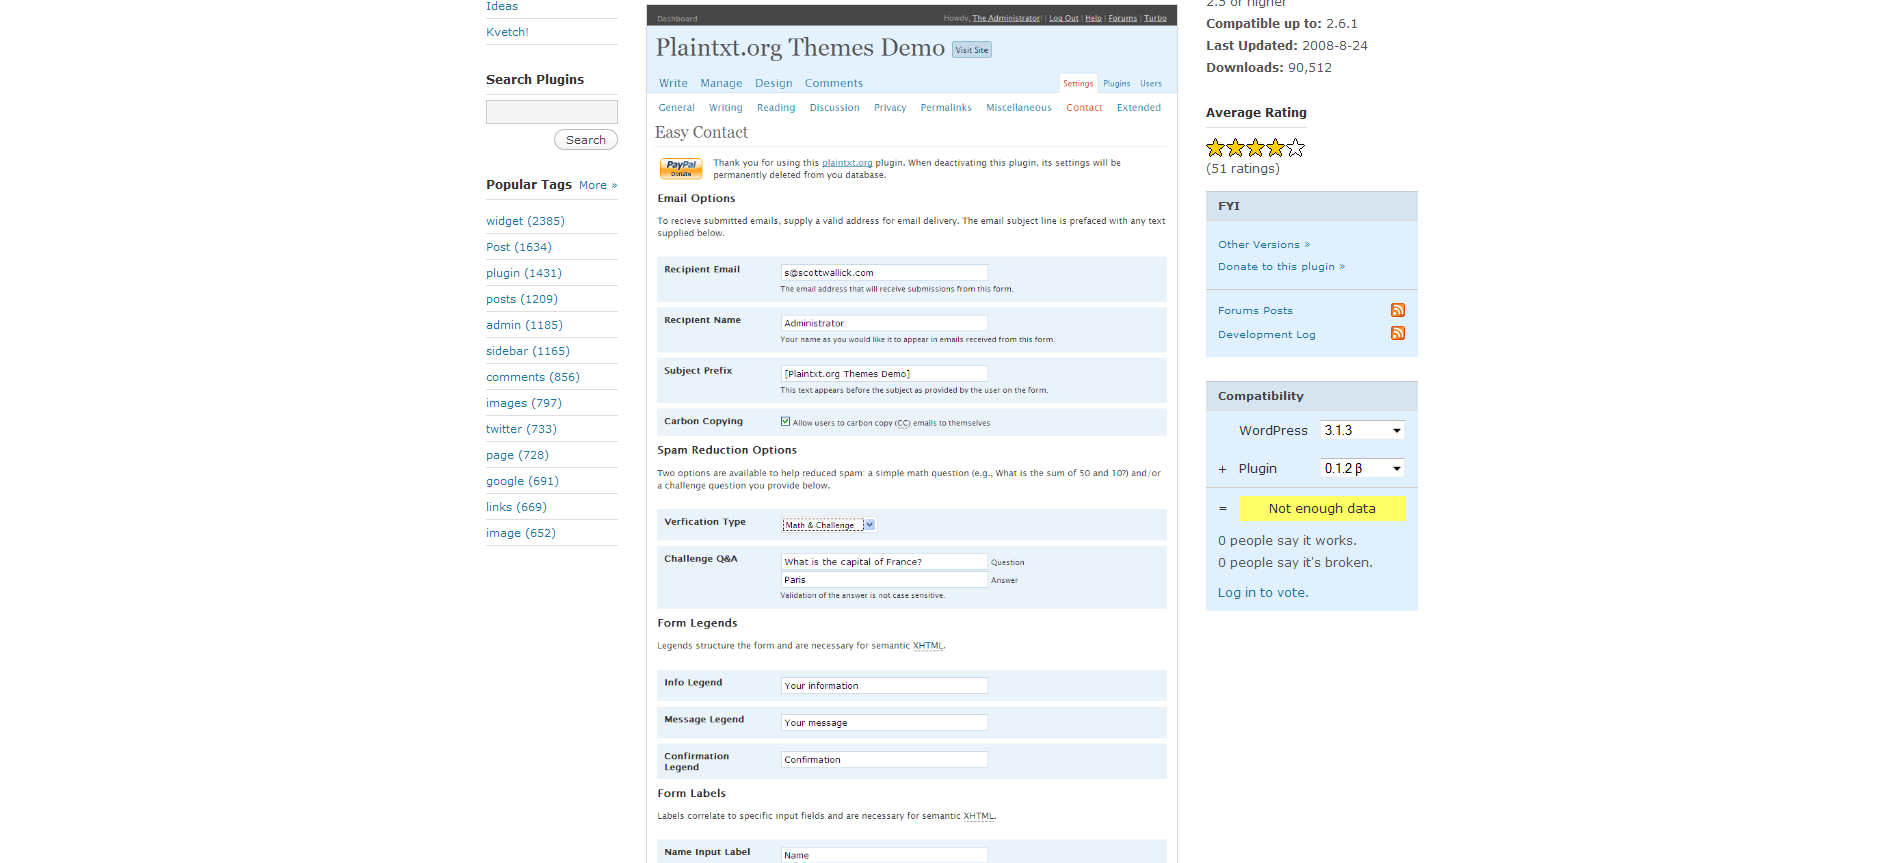Click the Visit Site button
This screenshot has width=1903, height=863.
971,50
